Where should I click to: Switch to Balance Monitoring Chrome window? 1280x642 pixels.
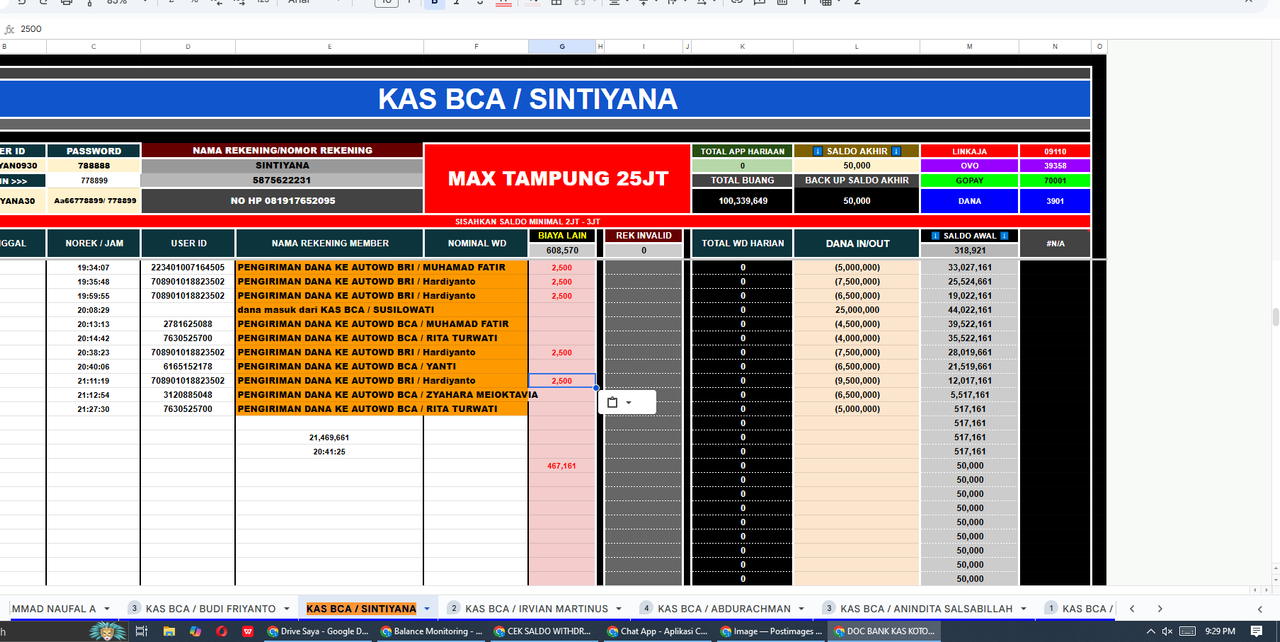(x=431, y=631)
